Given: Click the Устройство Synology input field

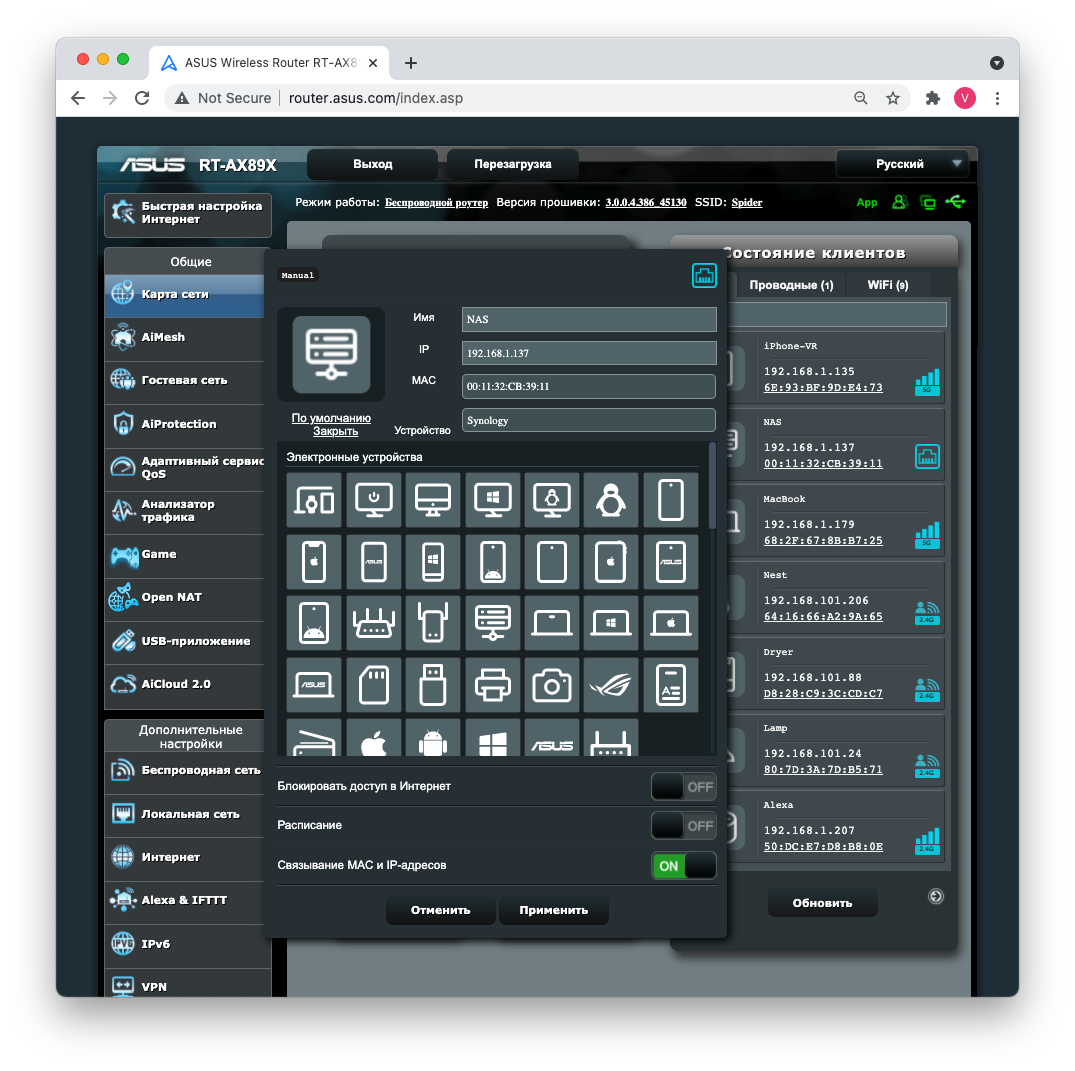Looking at the screenshot, I should 589,420.
